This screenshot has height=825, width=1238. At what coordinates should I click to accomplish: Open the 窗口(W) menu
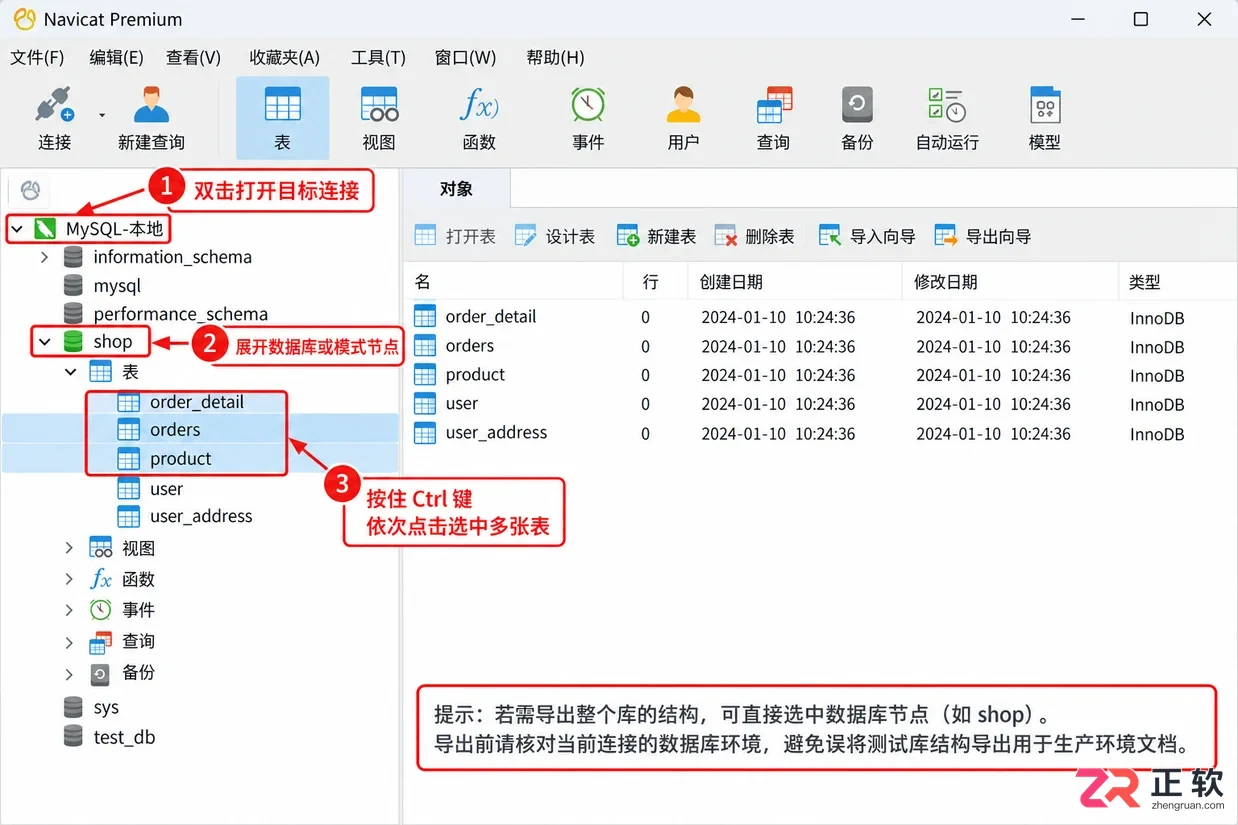tap(466, 57)
